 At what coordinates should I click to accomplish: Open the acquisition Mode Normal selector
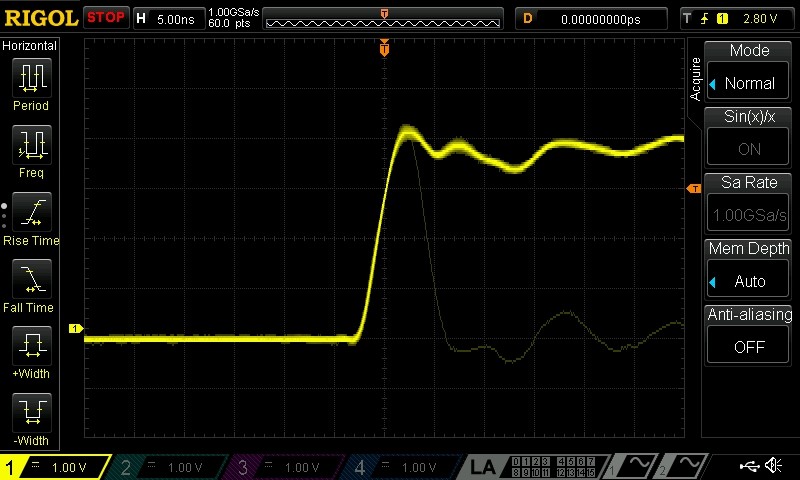(748, 83)
